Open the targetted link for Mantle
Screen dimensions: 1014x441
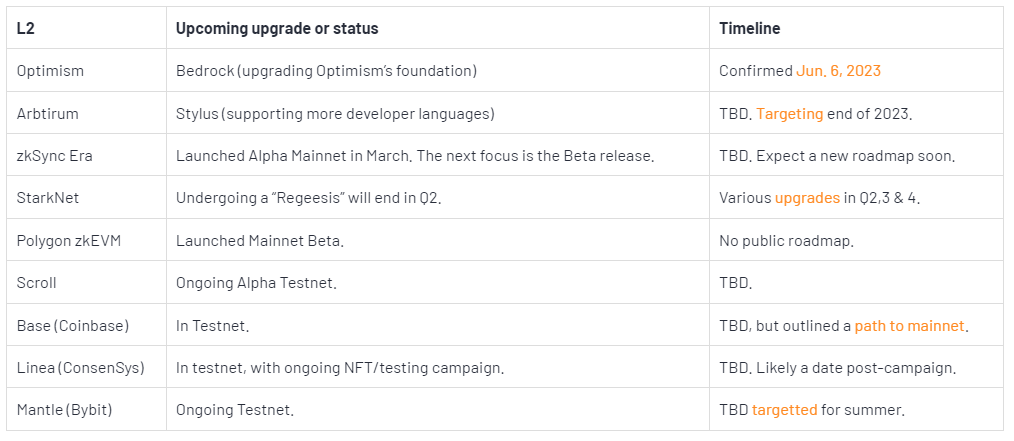pyautogui.click(x=784, y=410)
